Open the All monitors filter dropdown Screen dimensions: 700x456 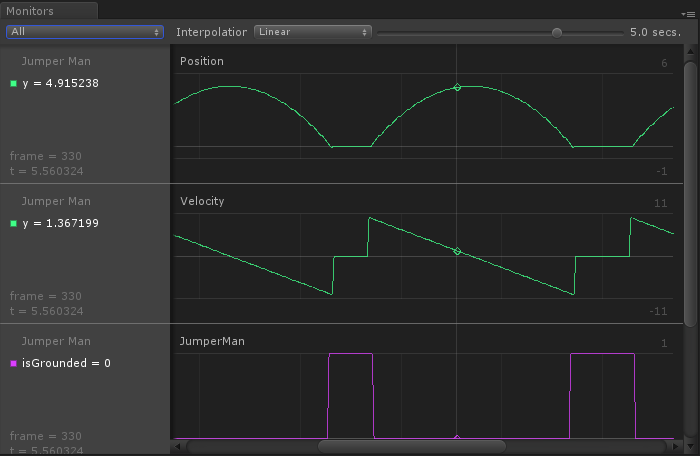pos(85,32)
